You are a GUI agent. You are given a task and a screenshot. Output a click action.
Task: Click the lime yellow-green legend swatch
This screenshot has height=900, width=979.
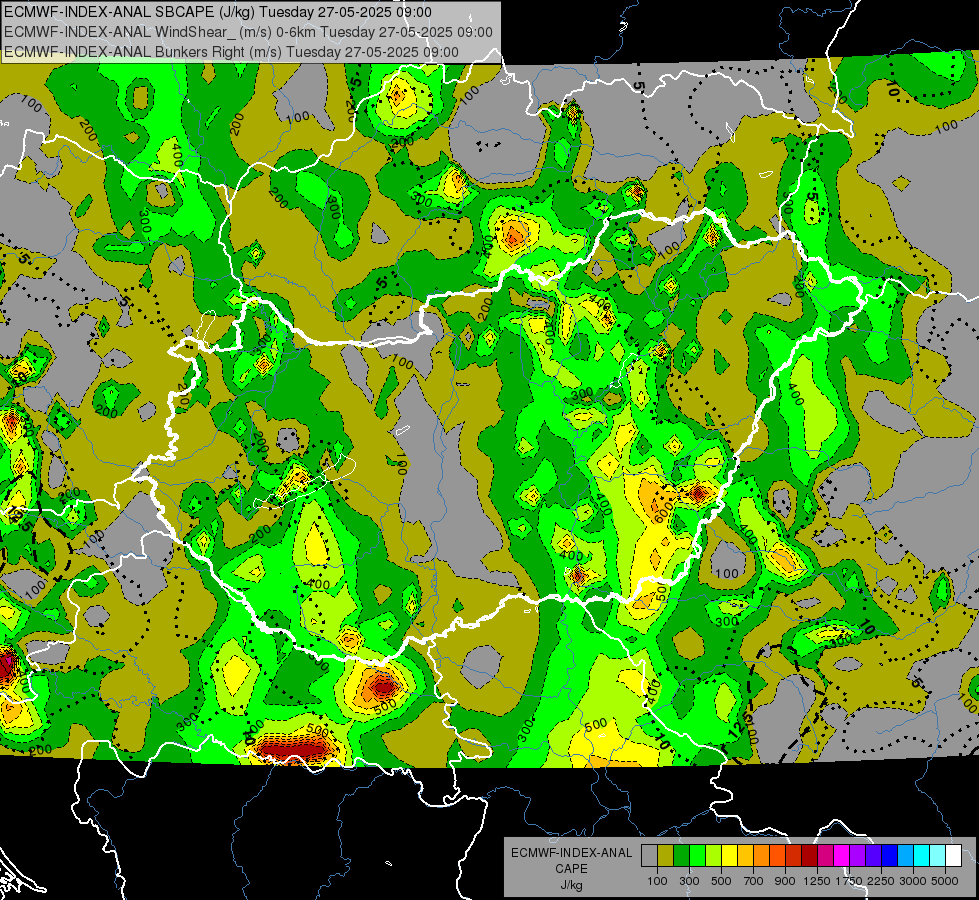[x=714, y=856]
